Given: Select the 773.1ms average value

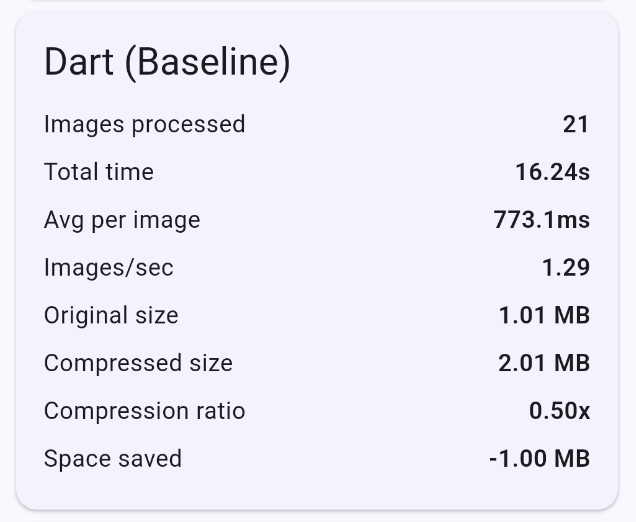Looking at the screenshot, I should click(541, 220).
